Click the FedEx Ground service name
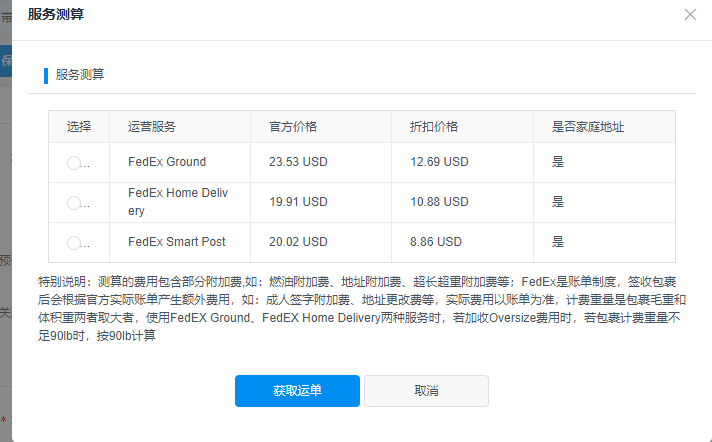The width and height of the screenshot is (712, 442). click(x=167, y=162)
